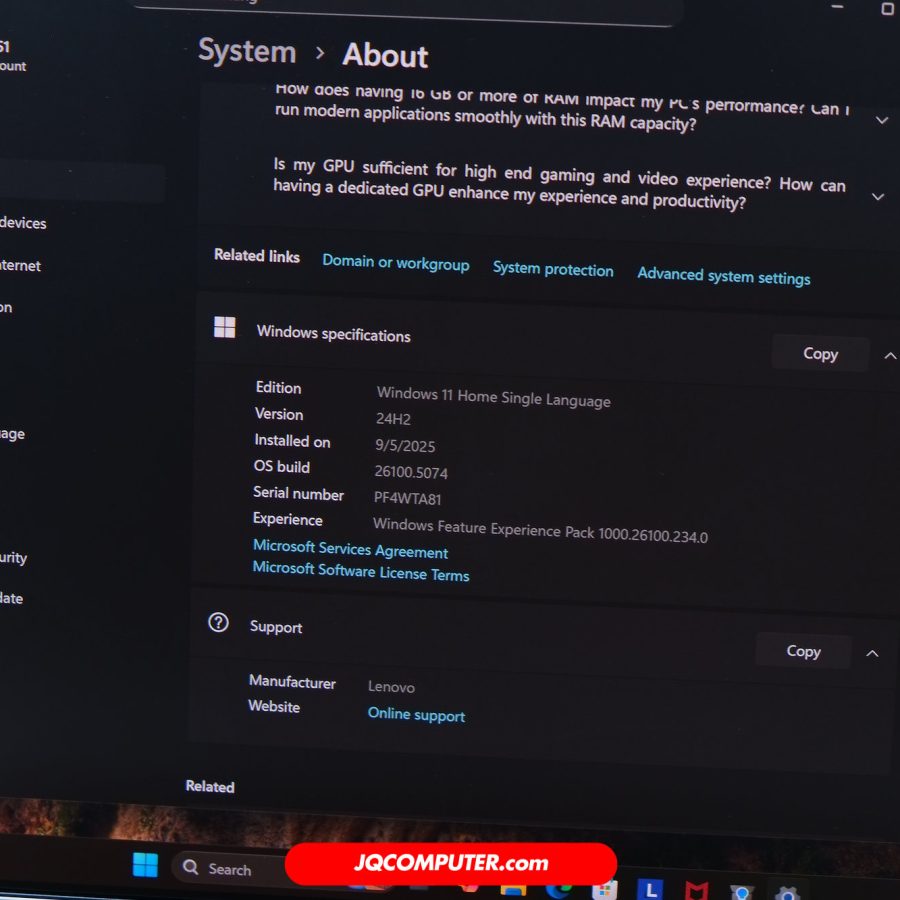Image resolution: width=900 pixels, height=900 pixels.
Task: Click the 'About' page title
Action: pos(386,56)
